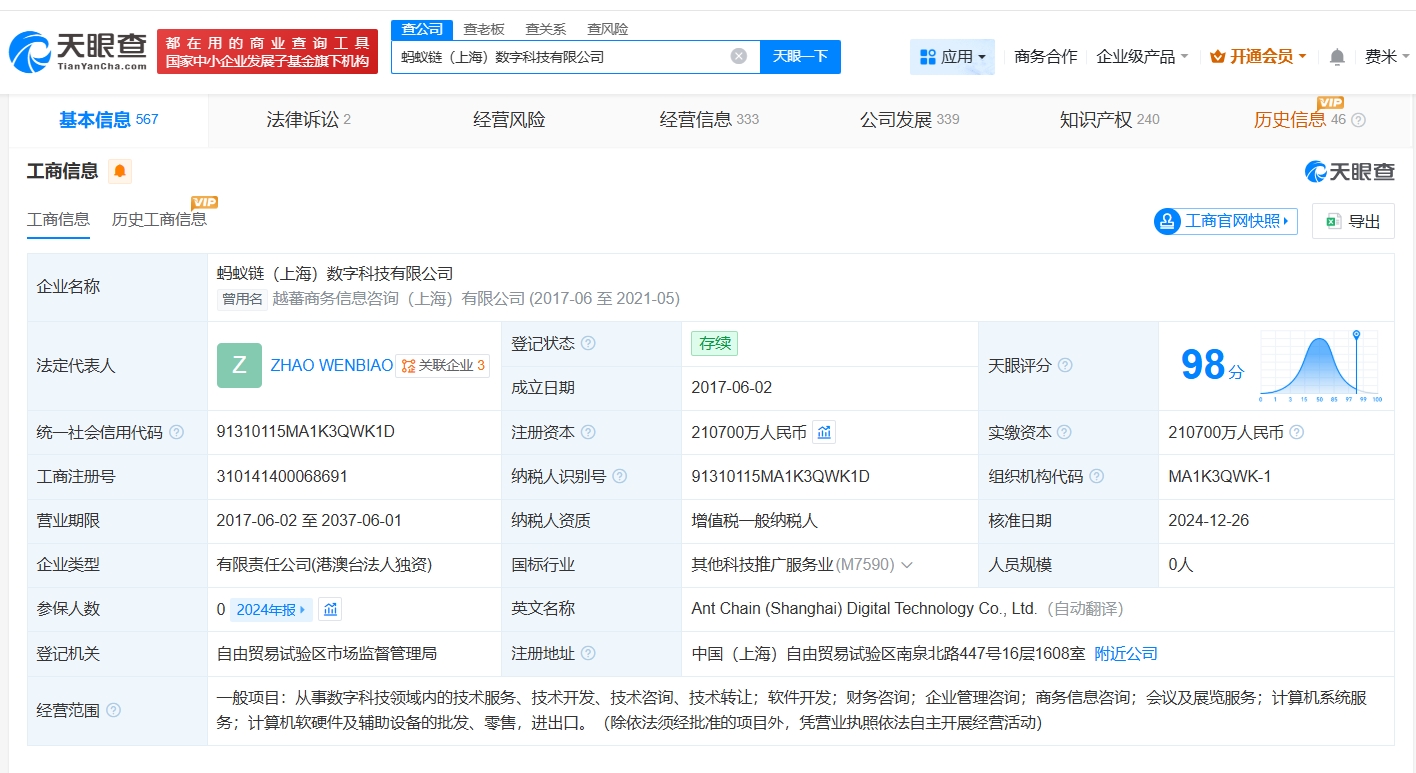
Task: Select the 工商信息 sub-tab
Action: [x=58, y=220]
